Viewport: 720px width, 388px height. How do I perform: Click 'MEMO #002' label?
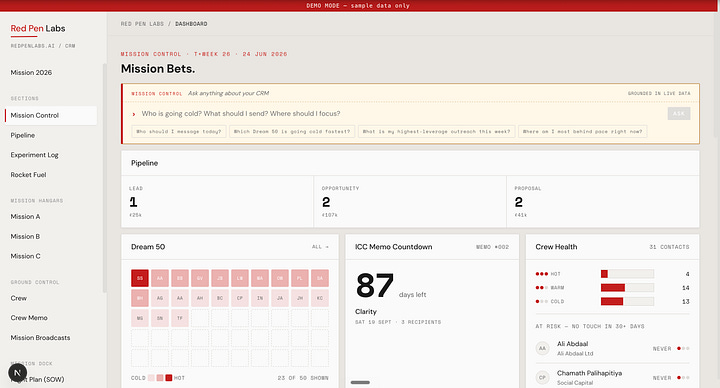click(492, 247)
